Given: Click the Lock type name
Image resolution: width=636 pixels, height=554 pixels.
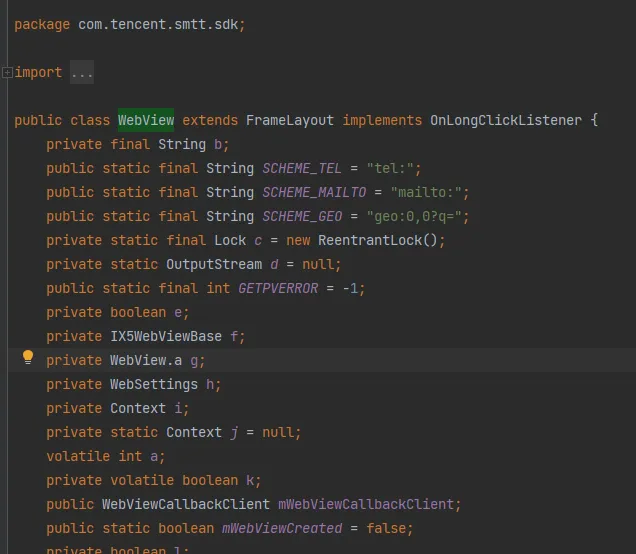Looking at the screenshot, I should 230,240.
